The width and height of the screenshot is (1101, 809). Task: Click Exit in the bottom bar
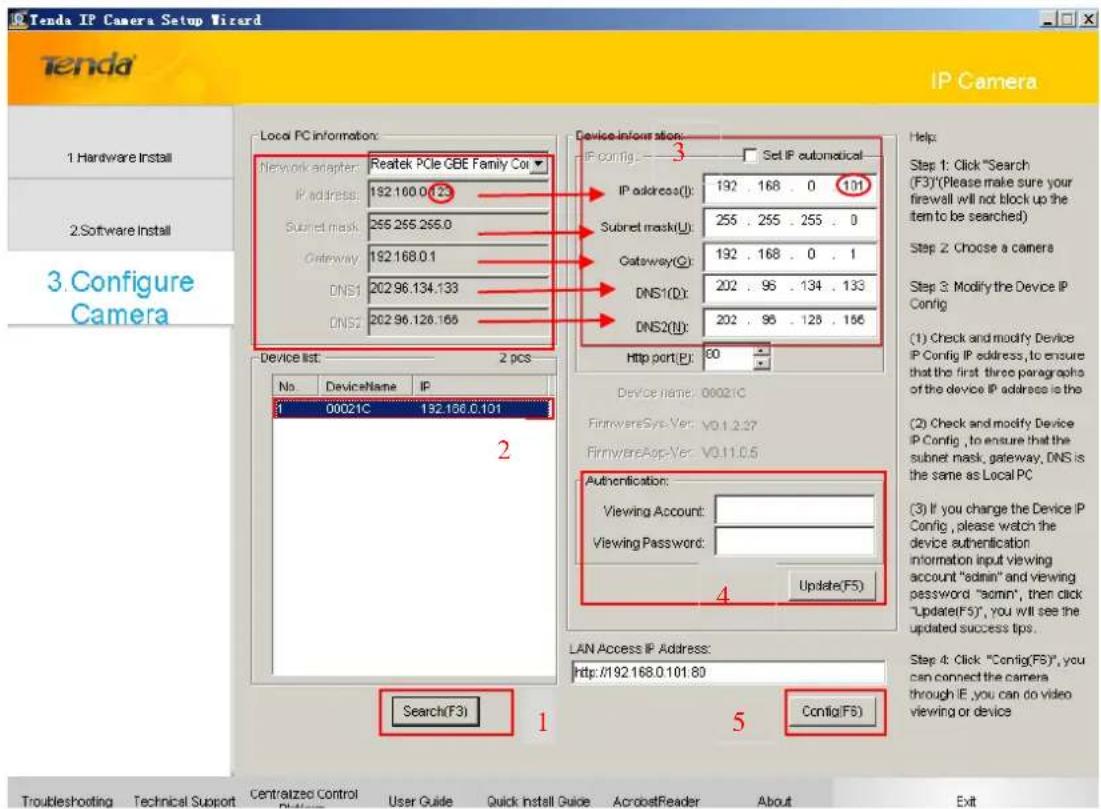pyautogui.click(x=965, y=801)
